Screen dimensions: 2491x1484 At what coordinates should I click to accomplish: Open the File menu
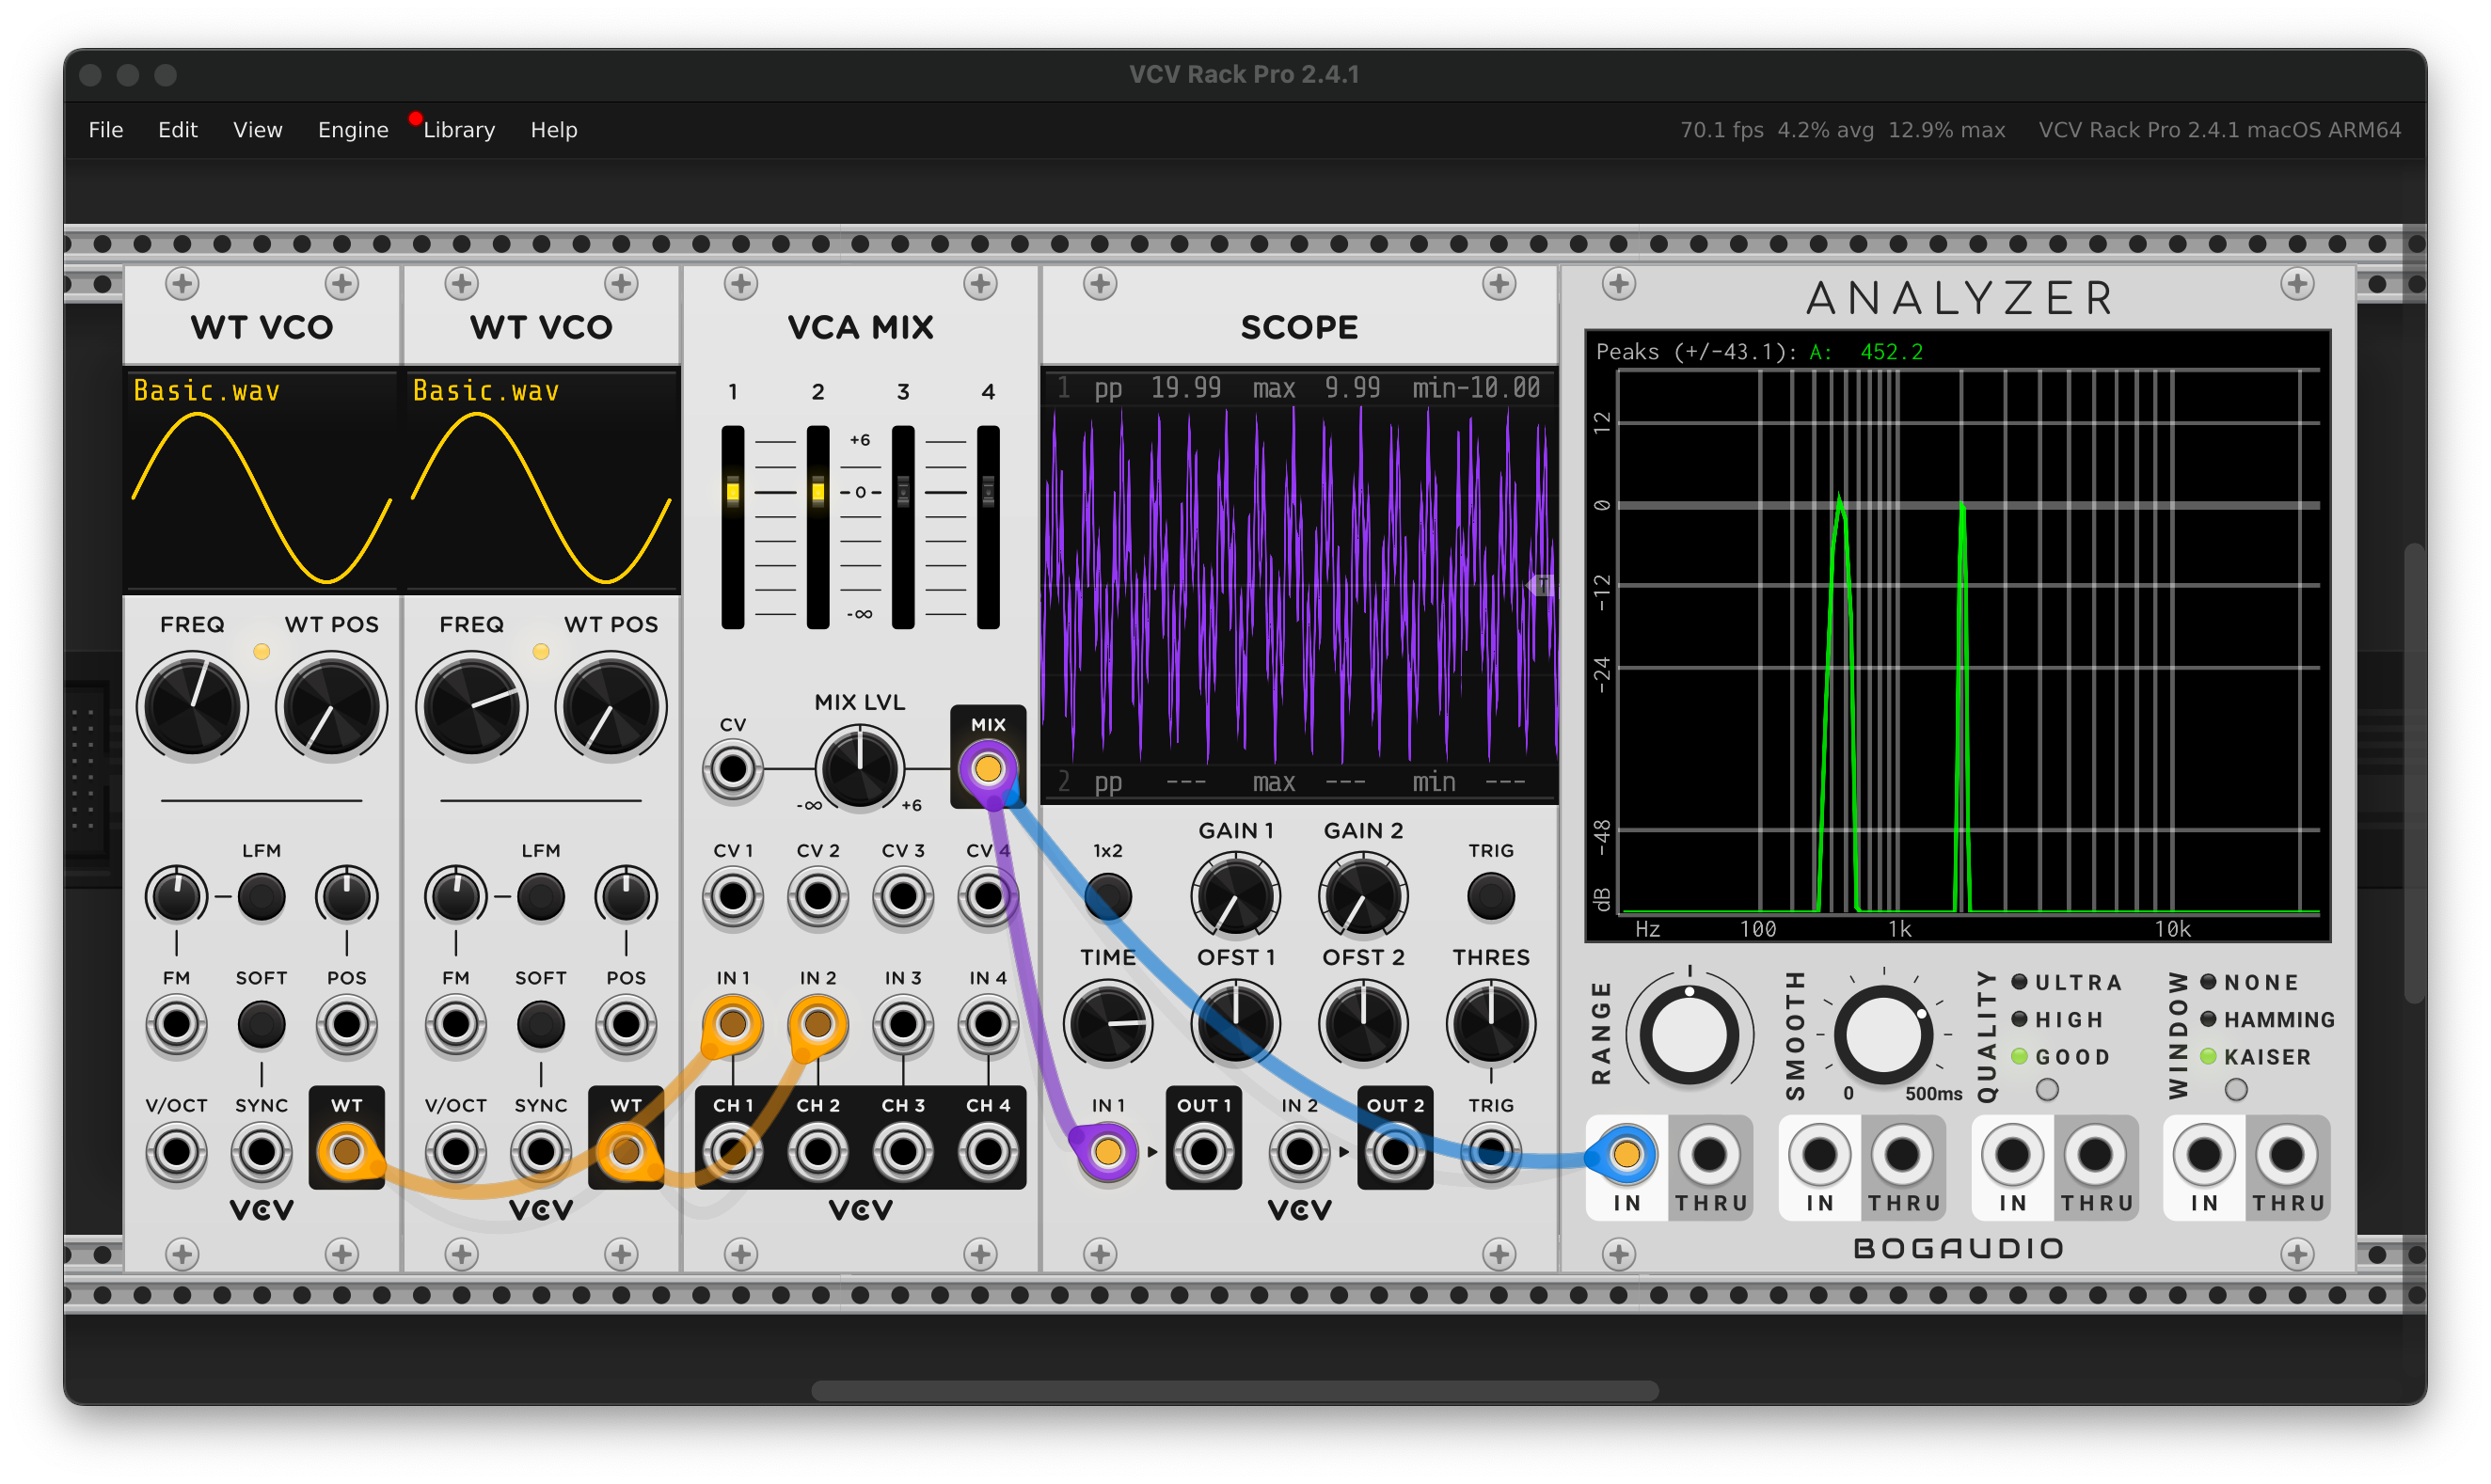coord(106,130)
